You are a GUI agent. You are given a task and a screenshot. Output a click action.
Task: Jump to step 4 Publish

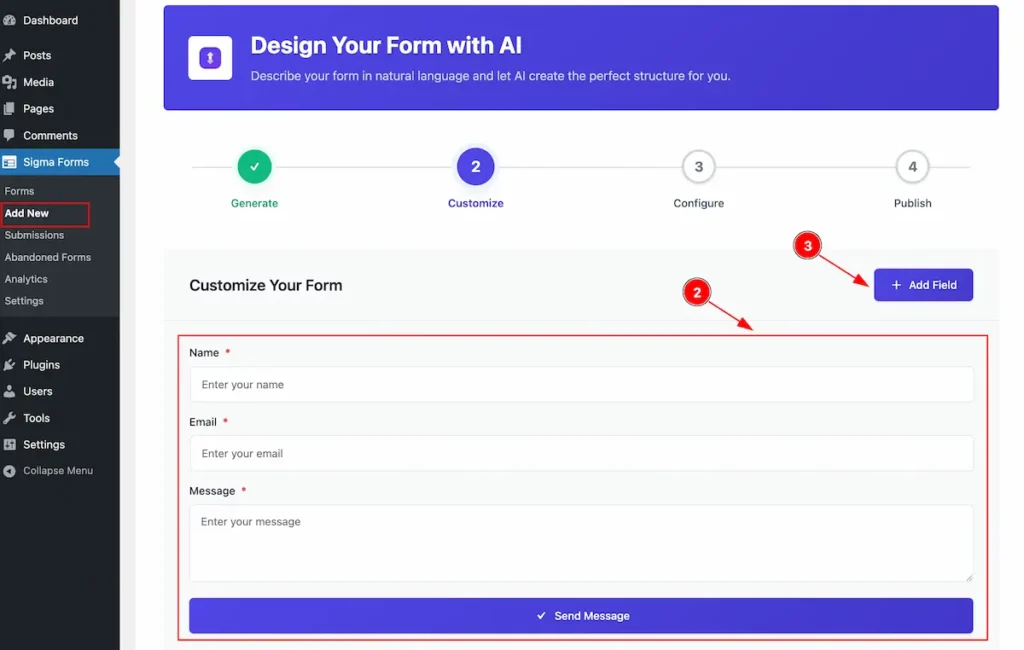click(x=912, y=167)
